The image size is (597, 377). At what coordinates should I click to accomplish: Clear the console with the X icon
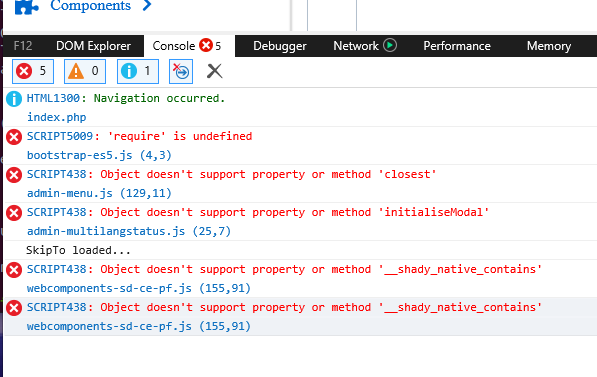coord(214,71)
